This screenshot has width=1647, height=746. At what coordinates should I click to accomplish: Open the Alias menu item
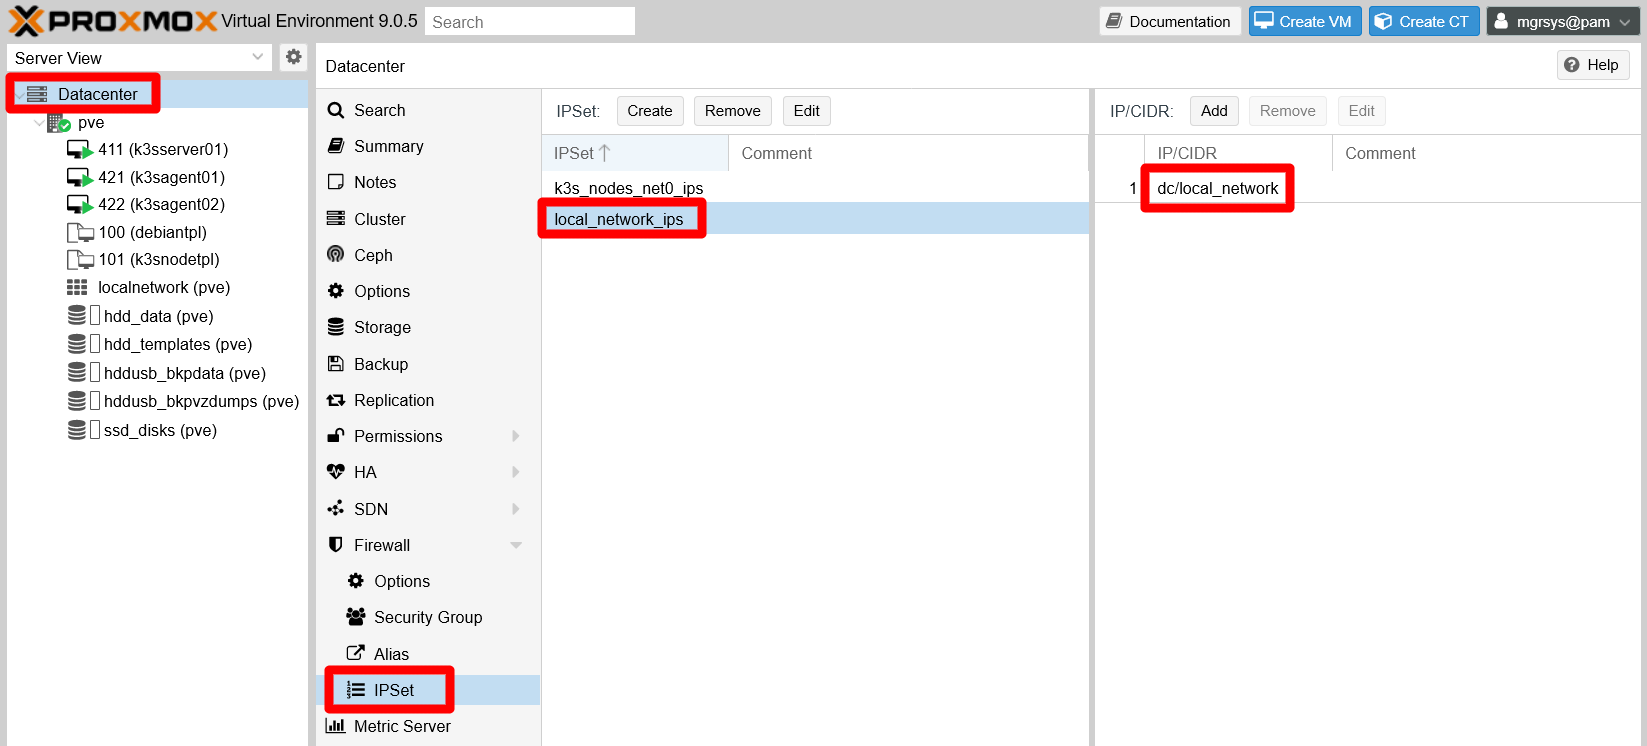coord(428,654)
